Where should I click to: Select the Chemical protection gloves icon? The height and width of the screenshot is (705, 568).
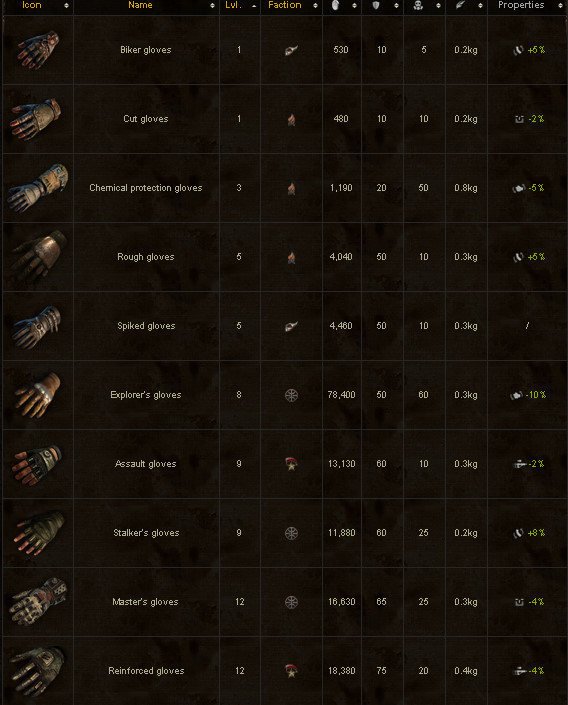click(38, 188)
